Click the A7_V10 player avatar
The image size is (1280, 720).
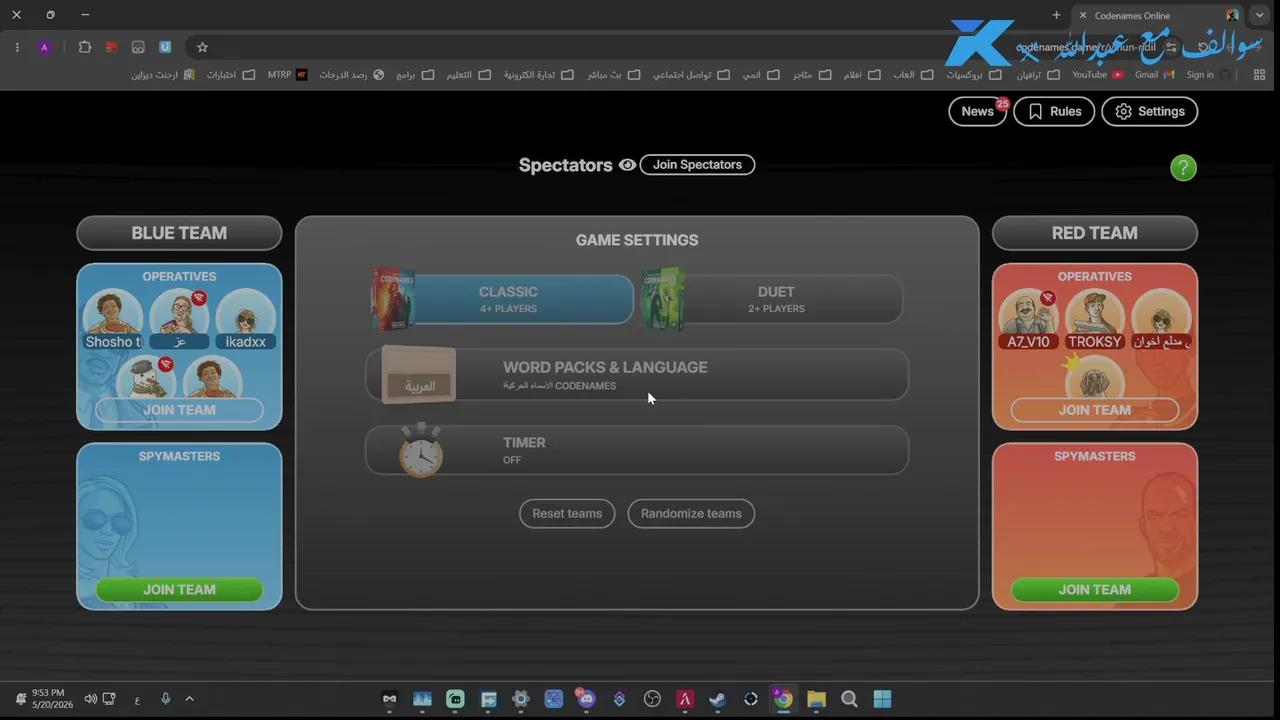[x=1028, y=320]
